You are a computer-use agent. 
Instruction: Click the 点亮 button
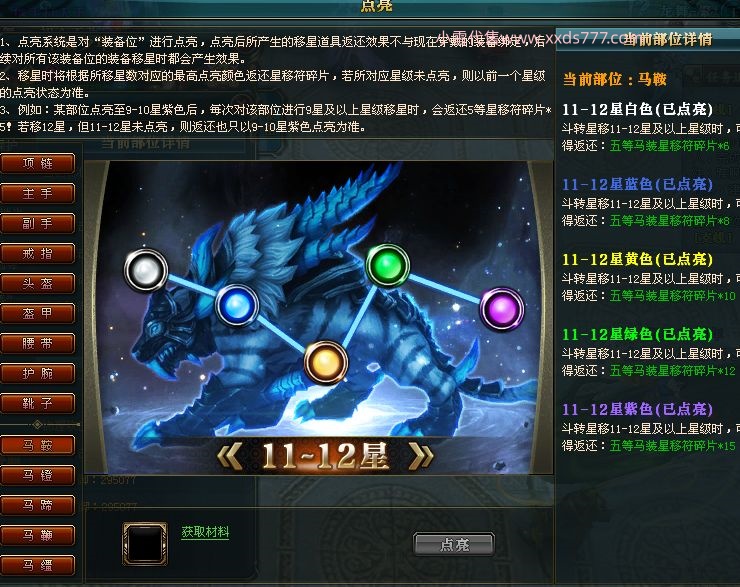click(454, 545)
